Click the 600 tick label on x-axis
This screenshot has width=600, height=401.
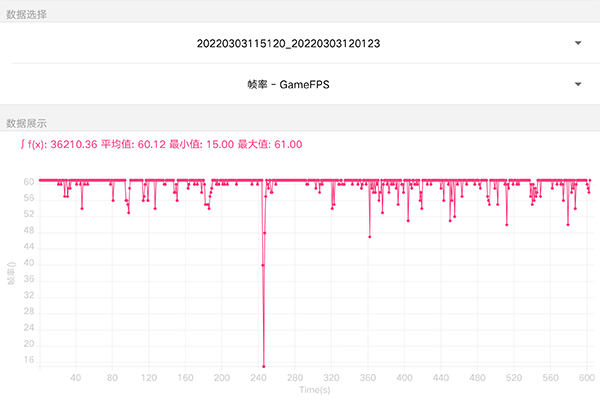pos(587,378)
